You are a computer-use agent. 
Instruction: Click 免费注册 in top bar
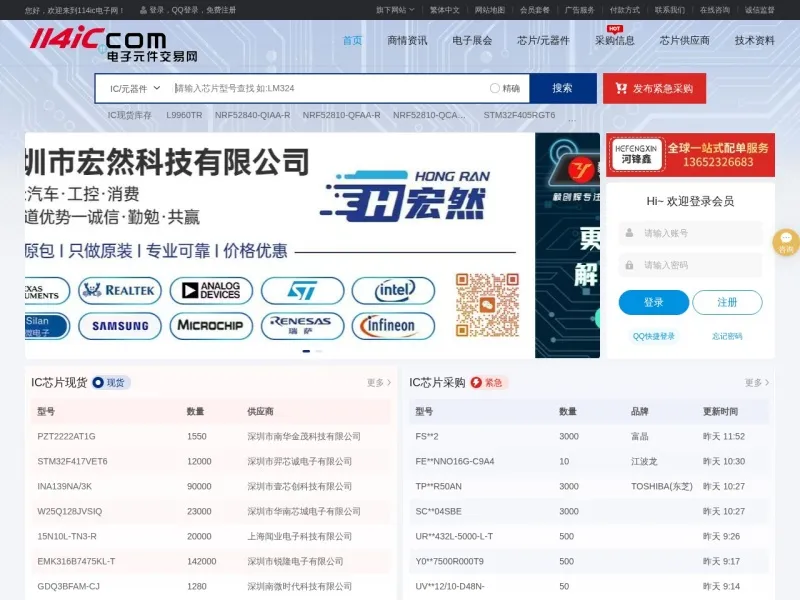coord(221,10)
